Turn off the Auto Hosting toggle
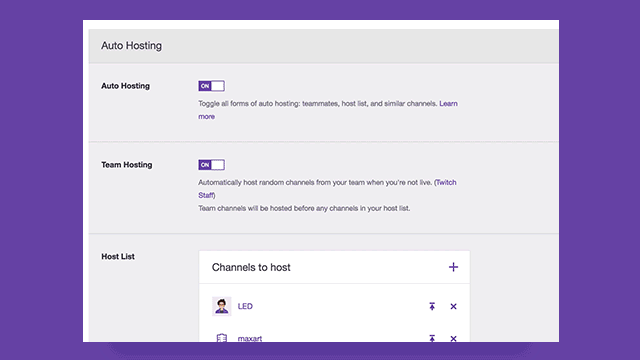This screenshot has height=360, width=640. click(x=211, y=86)
